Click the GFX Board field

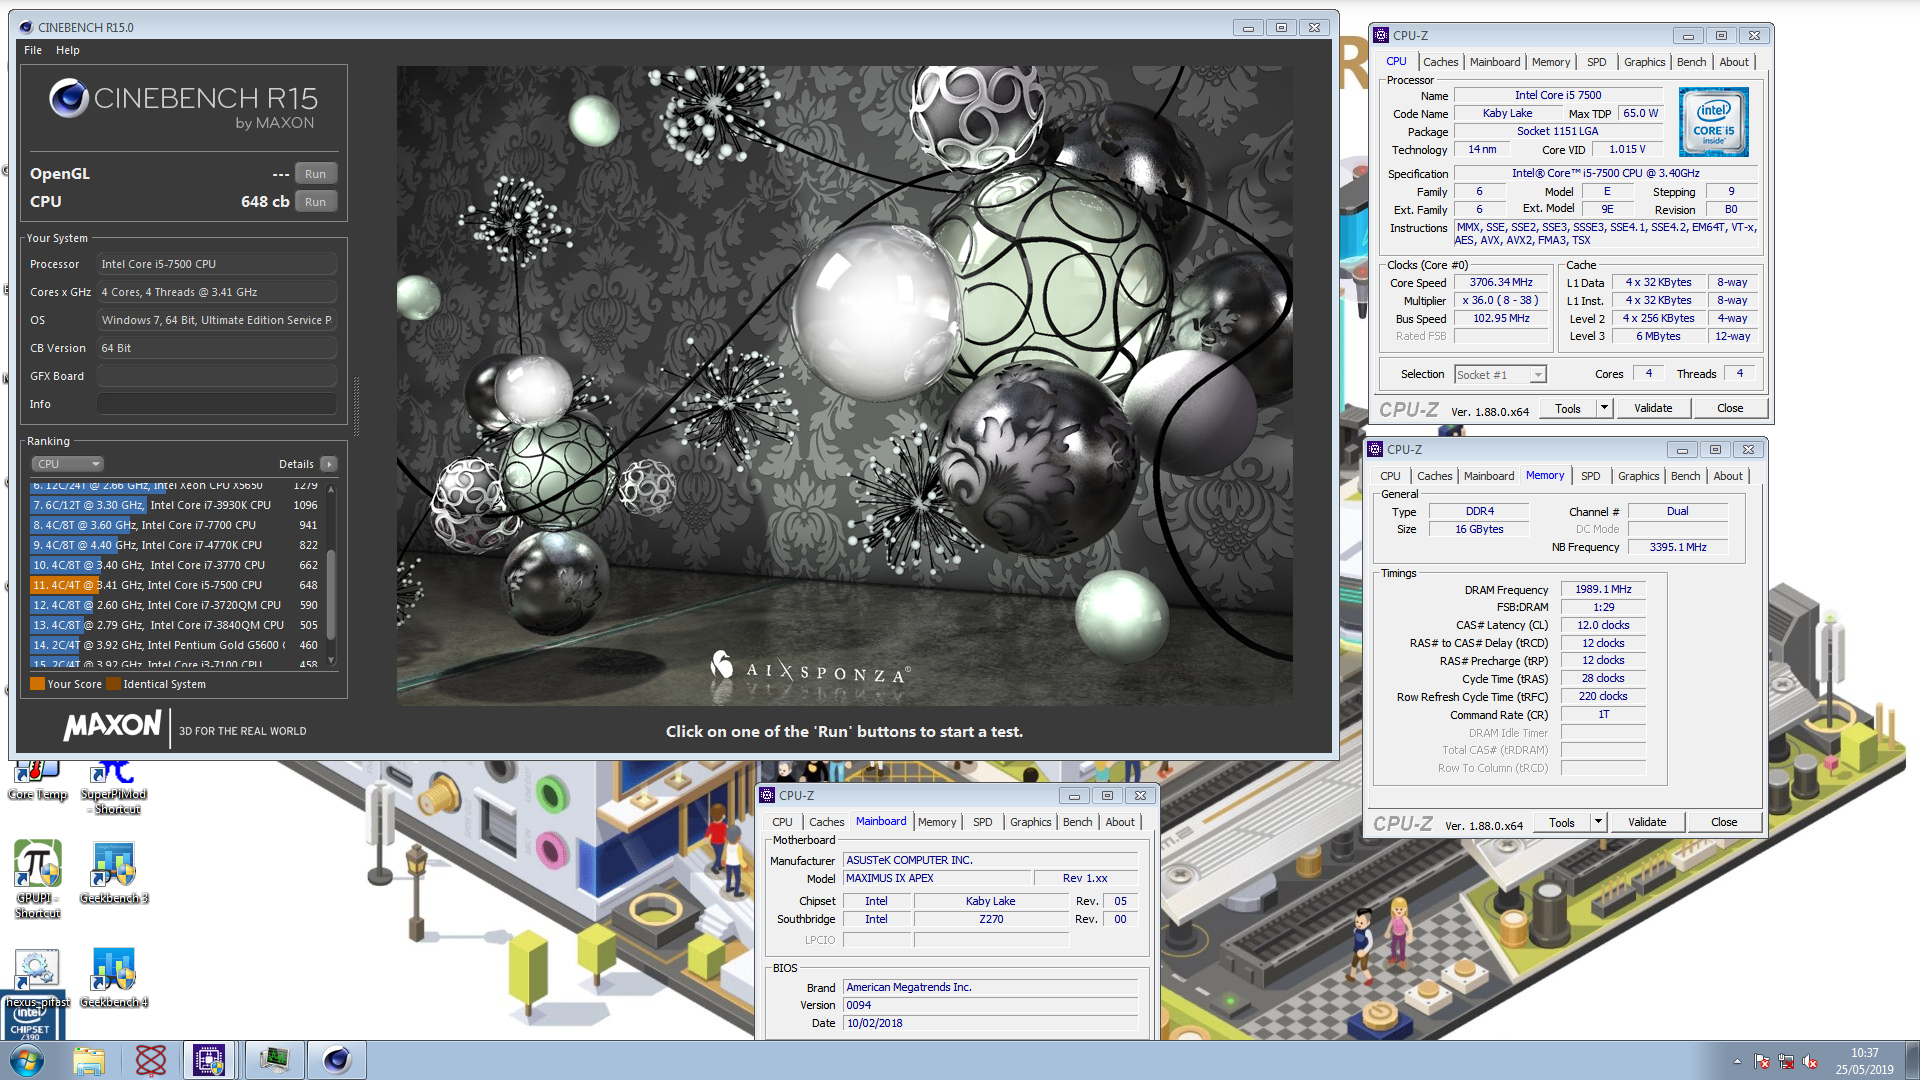216,376
